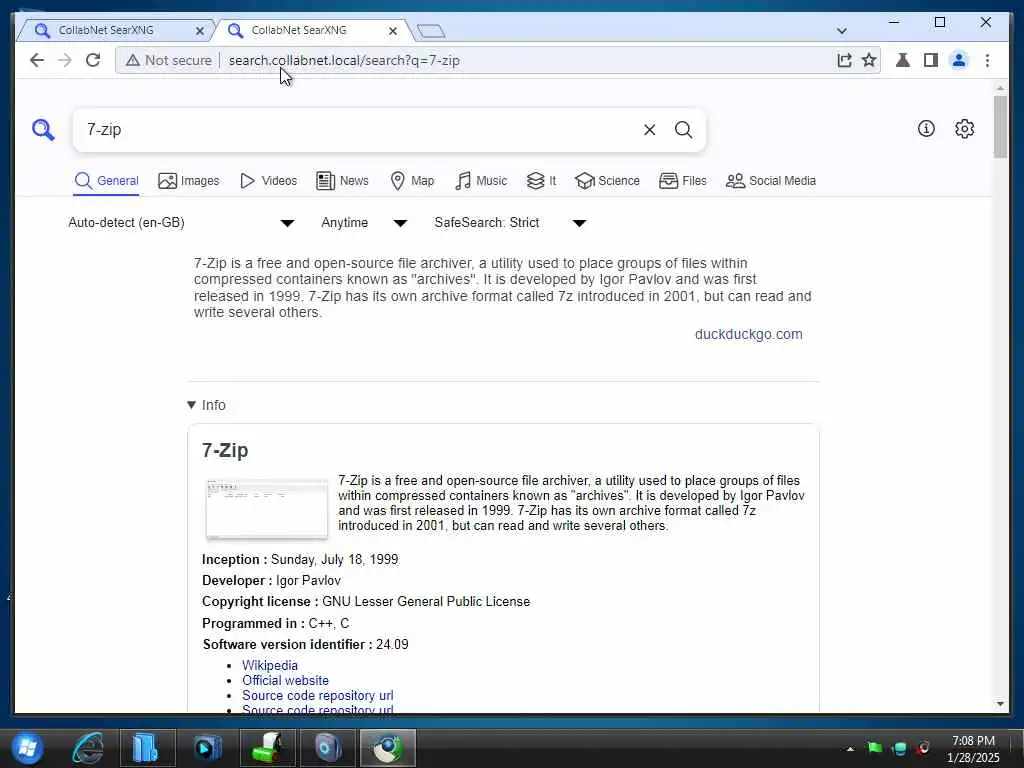Image resolution: width=1024 pixels, height=768 pixels.
Task: Clear the search query with the X
Action: [x=649, y=129]
